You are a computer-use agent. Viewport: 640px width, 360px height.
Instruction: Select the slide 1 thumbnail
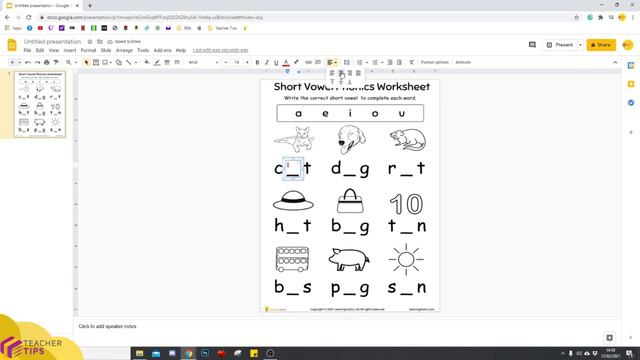point(40,104)
